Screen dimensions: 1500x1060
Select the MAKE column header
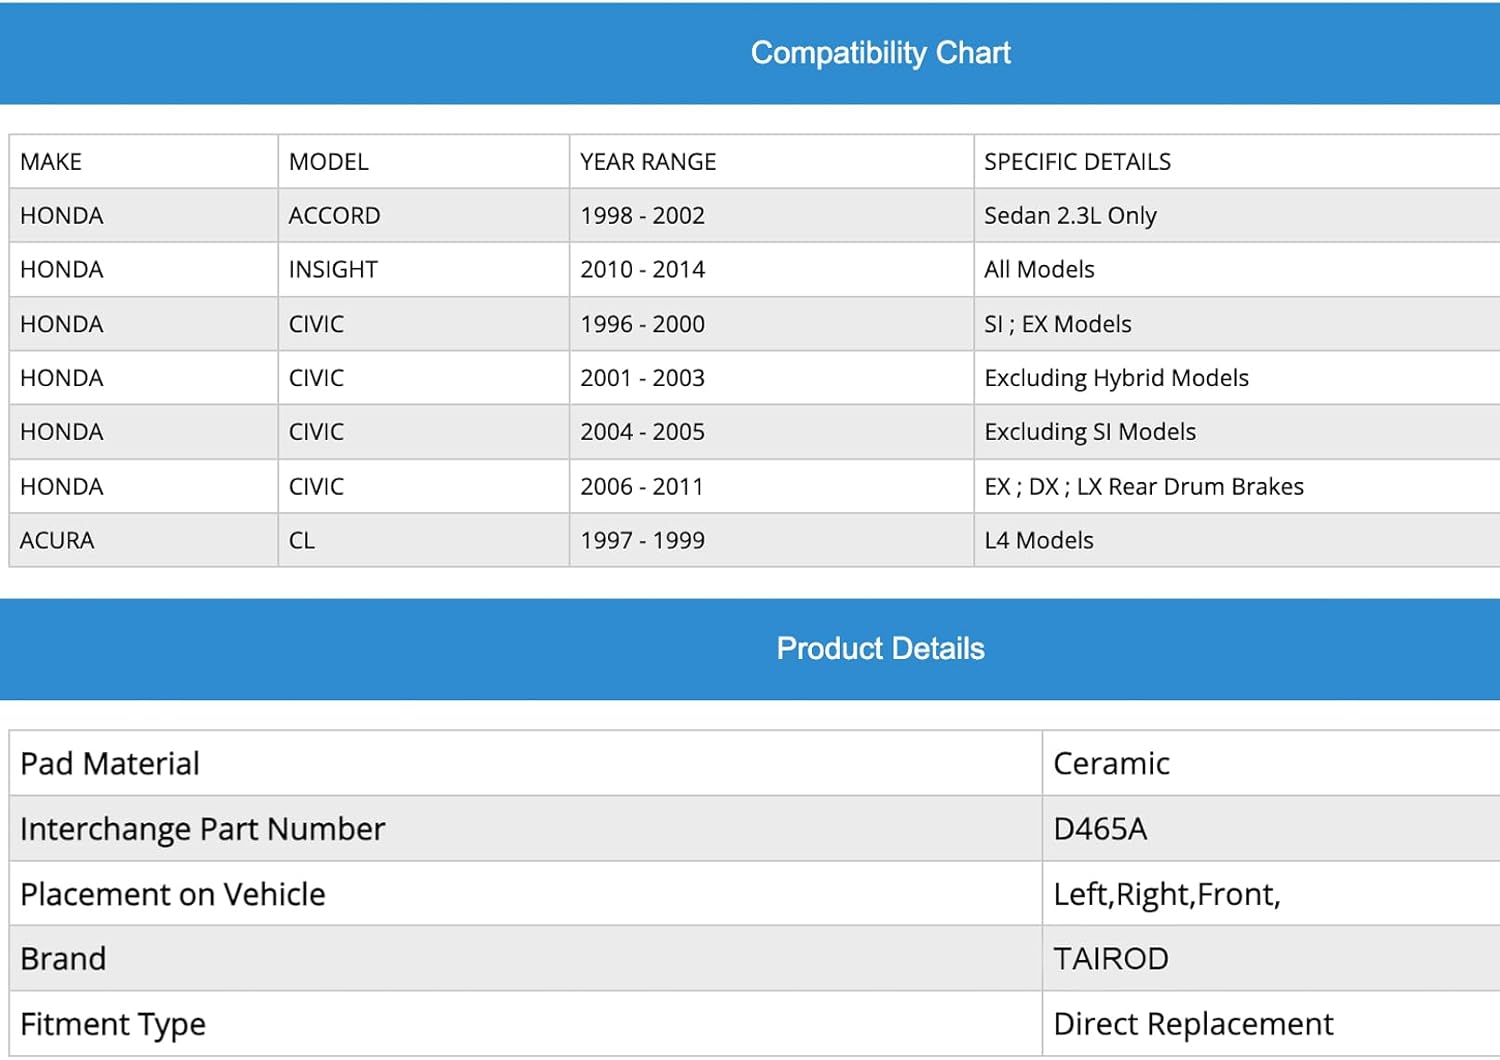(52, 162)
